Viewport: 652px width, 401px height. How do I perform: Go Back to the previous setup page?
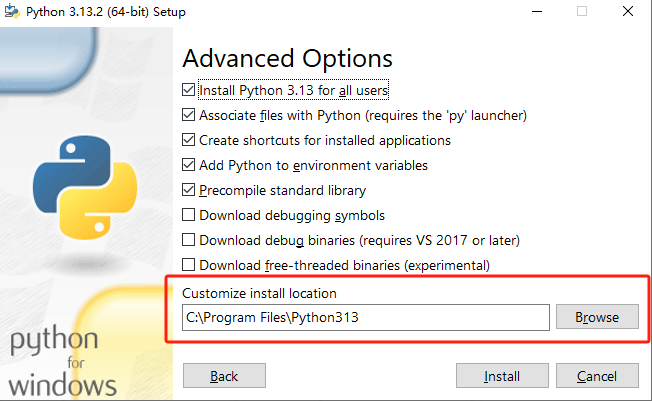tap(224, 376)
